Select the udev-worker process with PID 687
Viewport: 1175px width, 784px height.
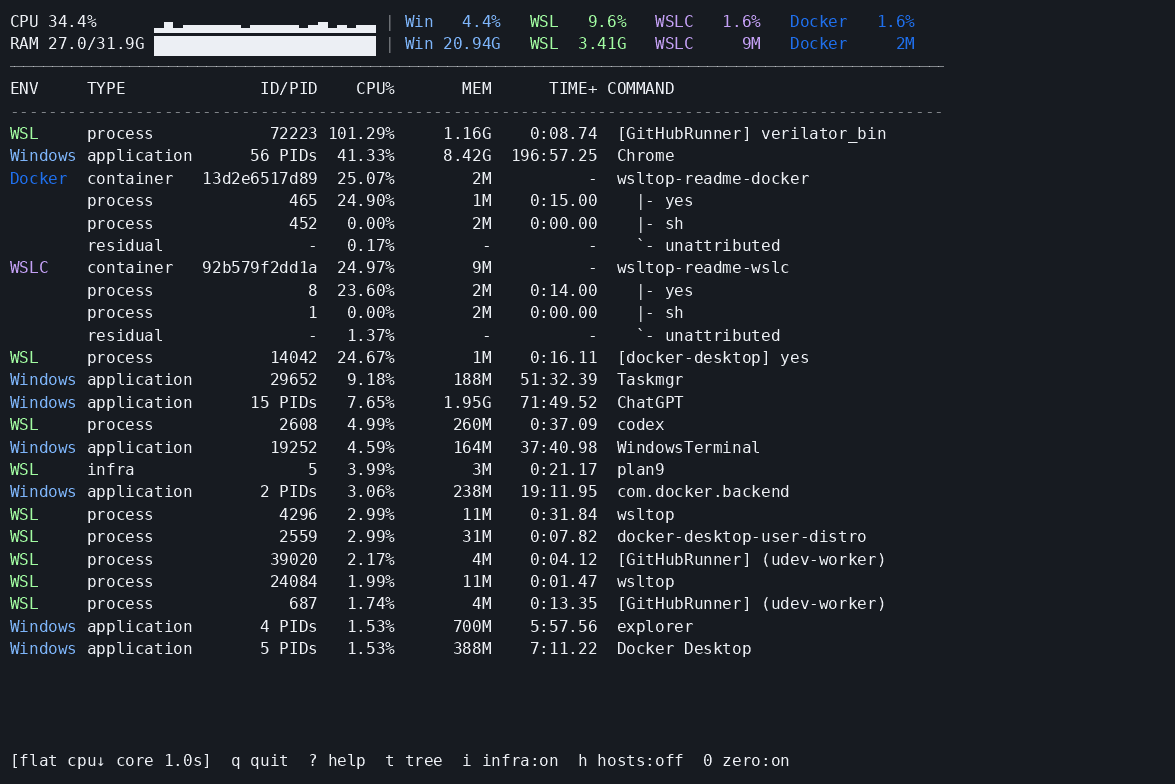pyautogui.click(x=448, y=604)
